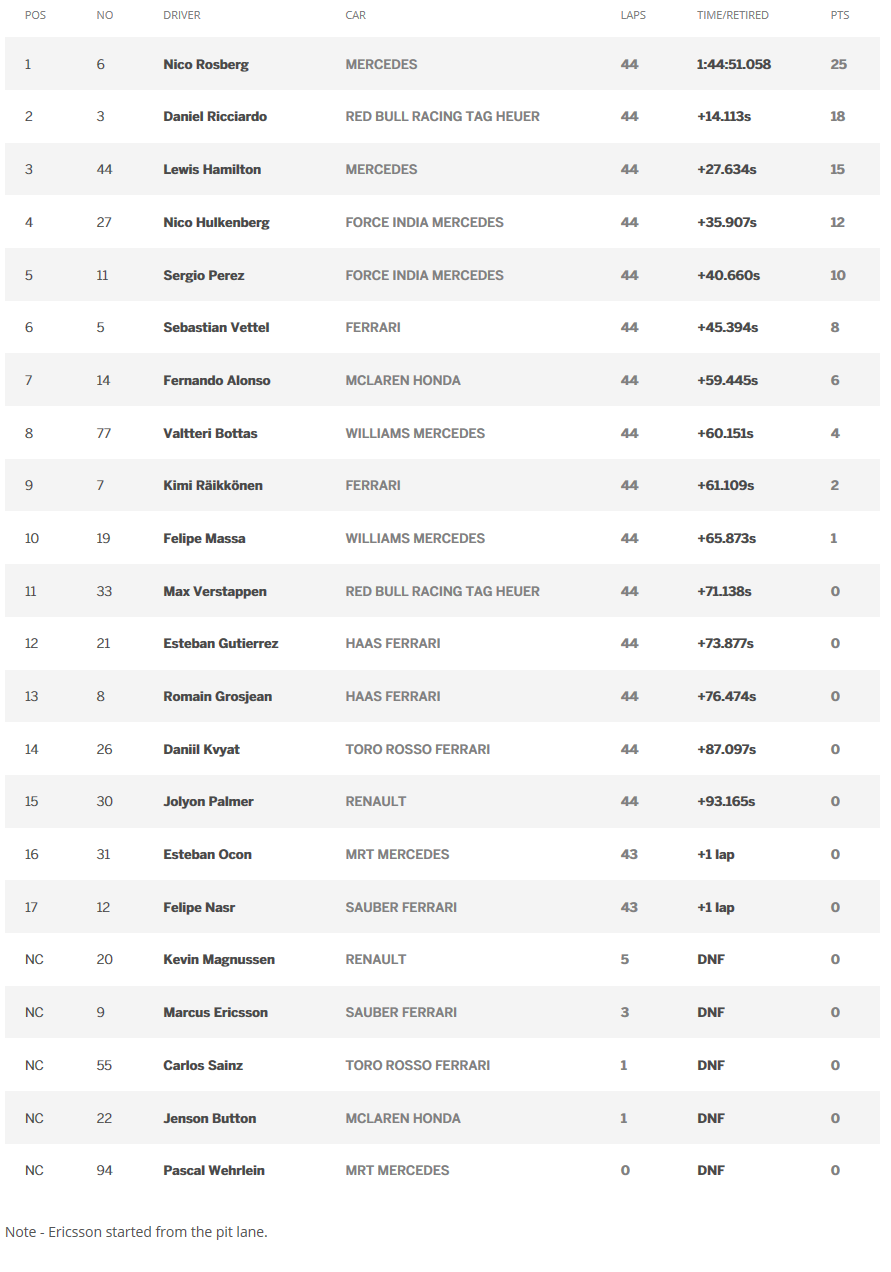Click the DRIVER column header
The image size is (891, 1272).
click(x=182, y=16)
